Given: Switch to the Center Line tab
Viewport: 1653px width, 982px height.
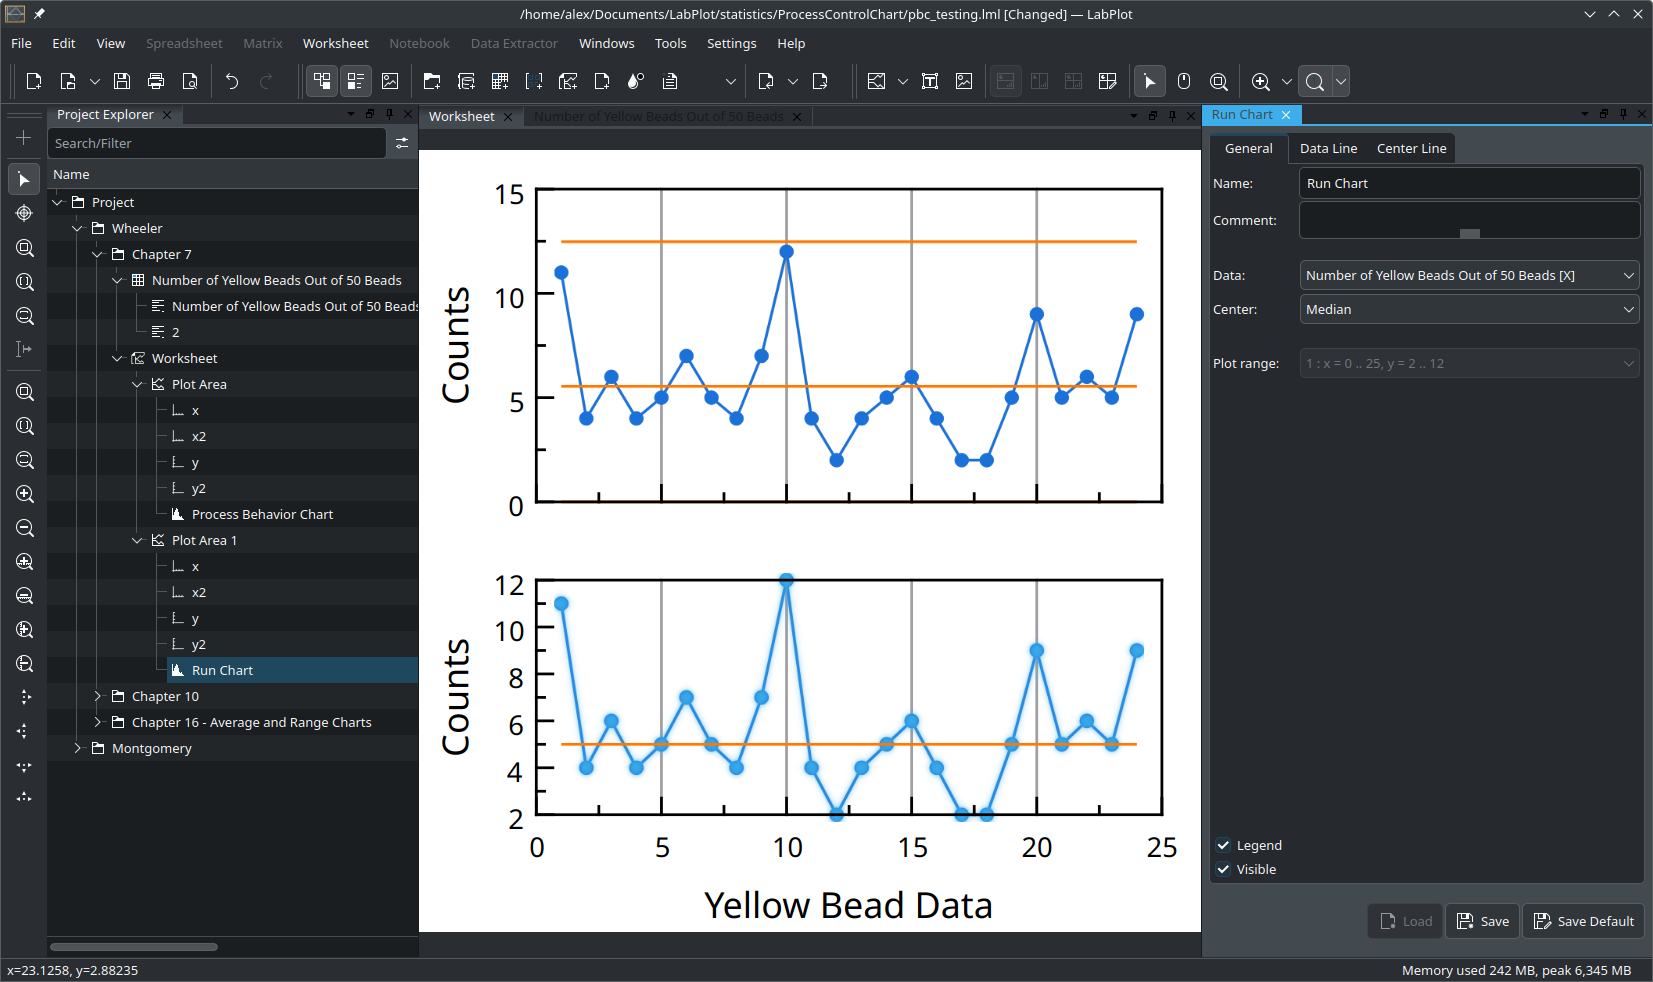Looking at the screenshot, I should click(x=1411, y=148).
